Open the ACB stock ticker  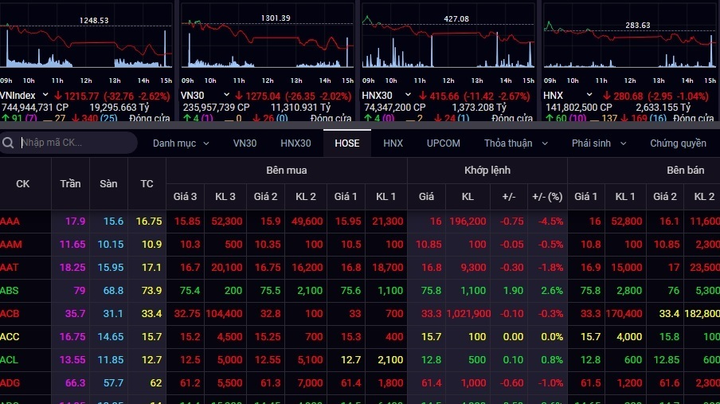click(10, 313)
